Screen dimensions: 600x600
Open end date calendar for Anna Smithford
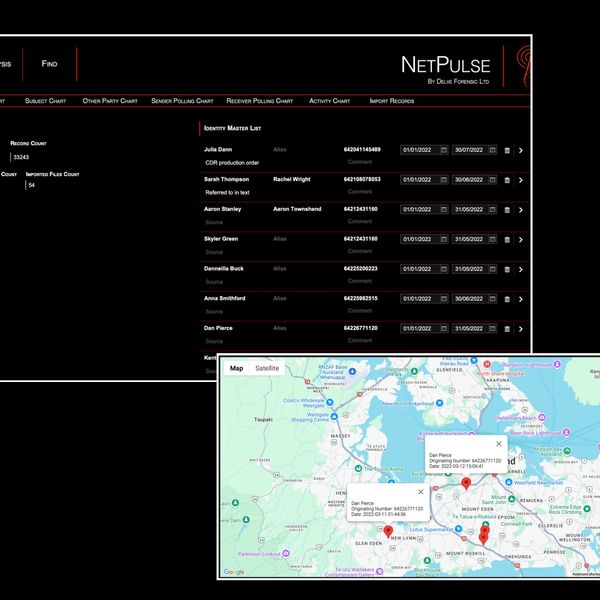point(492,299)
